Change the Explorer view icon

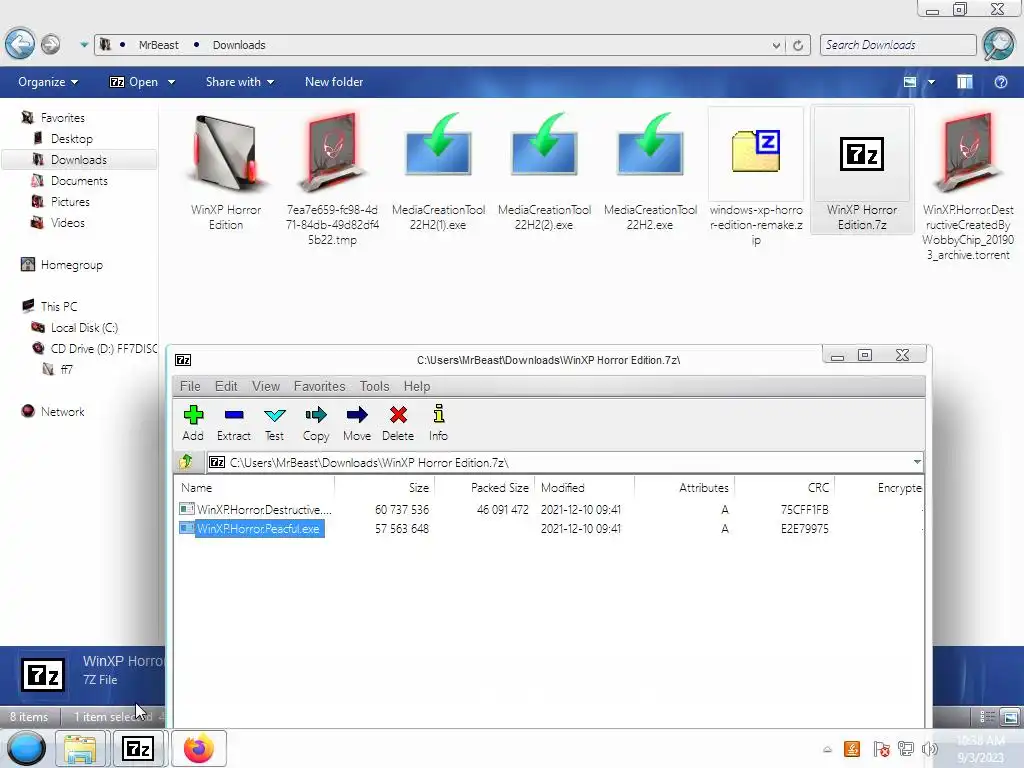910,82
